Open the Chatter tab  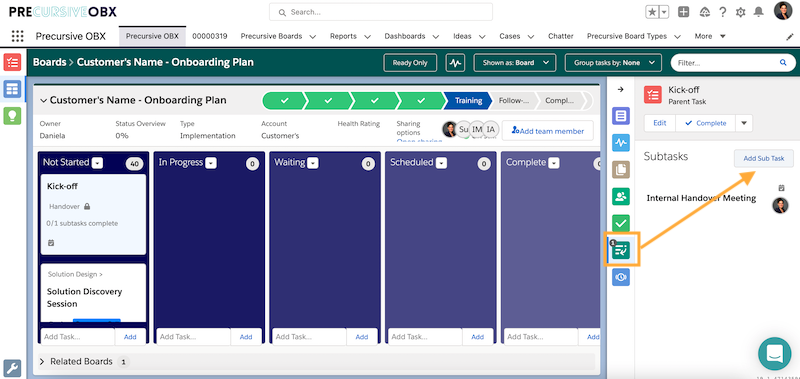click(561, 36)
